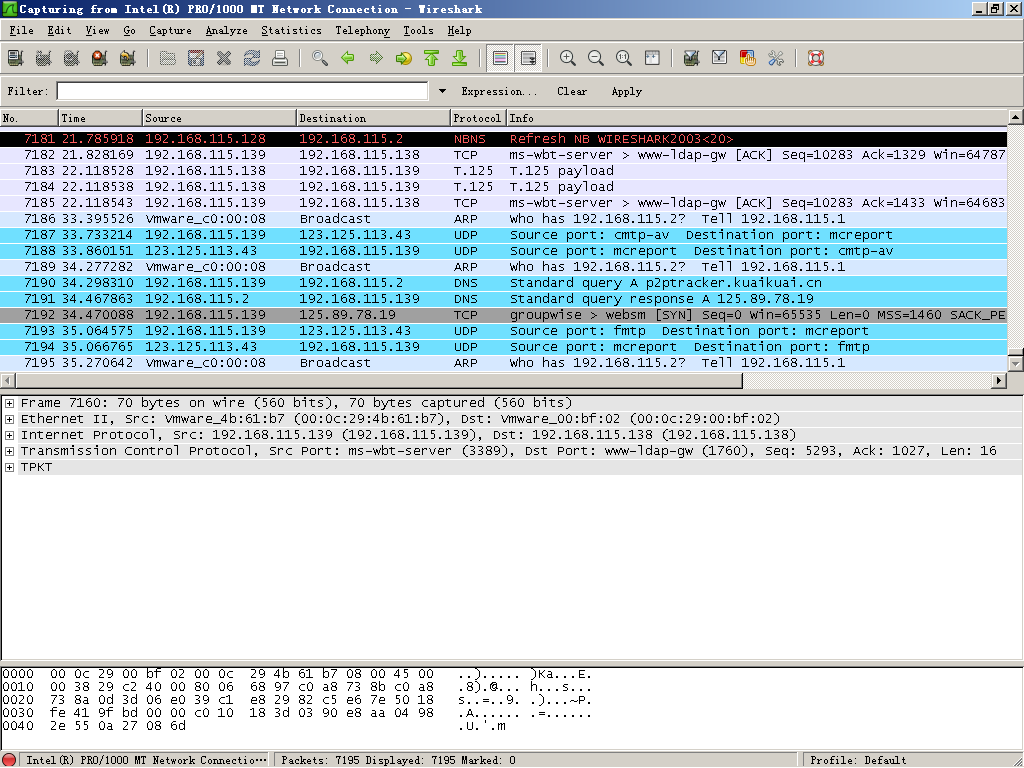
Task: Open the capture filters dialog icon
Action: (692, 58)
